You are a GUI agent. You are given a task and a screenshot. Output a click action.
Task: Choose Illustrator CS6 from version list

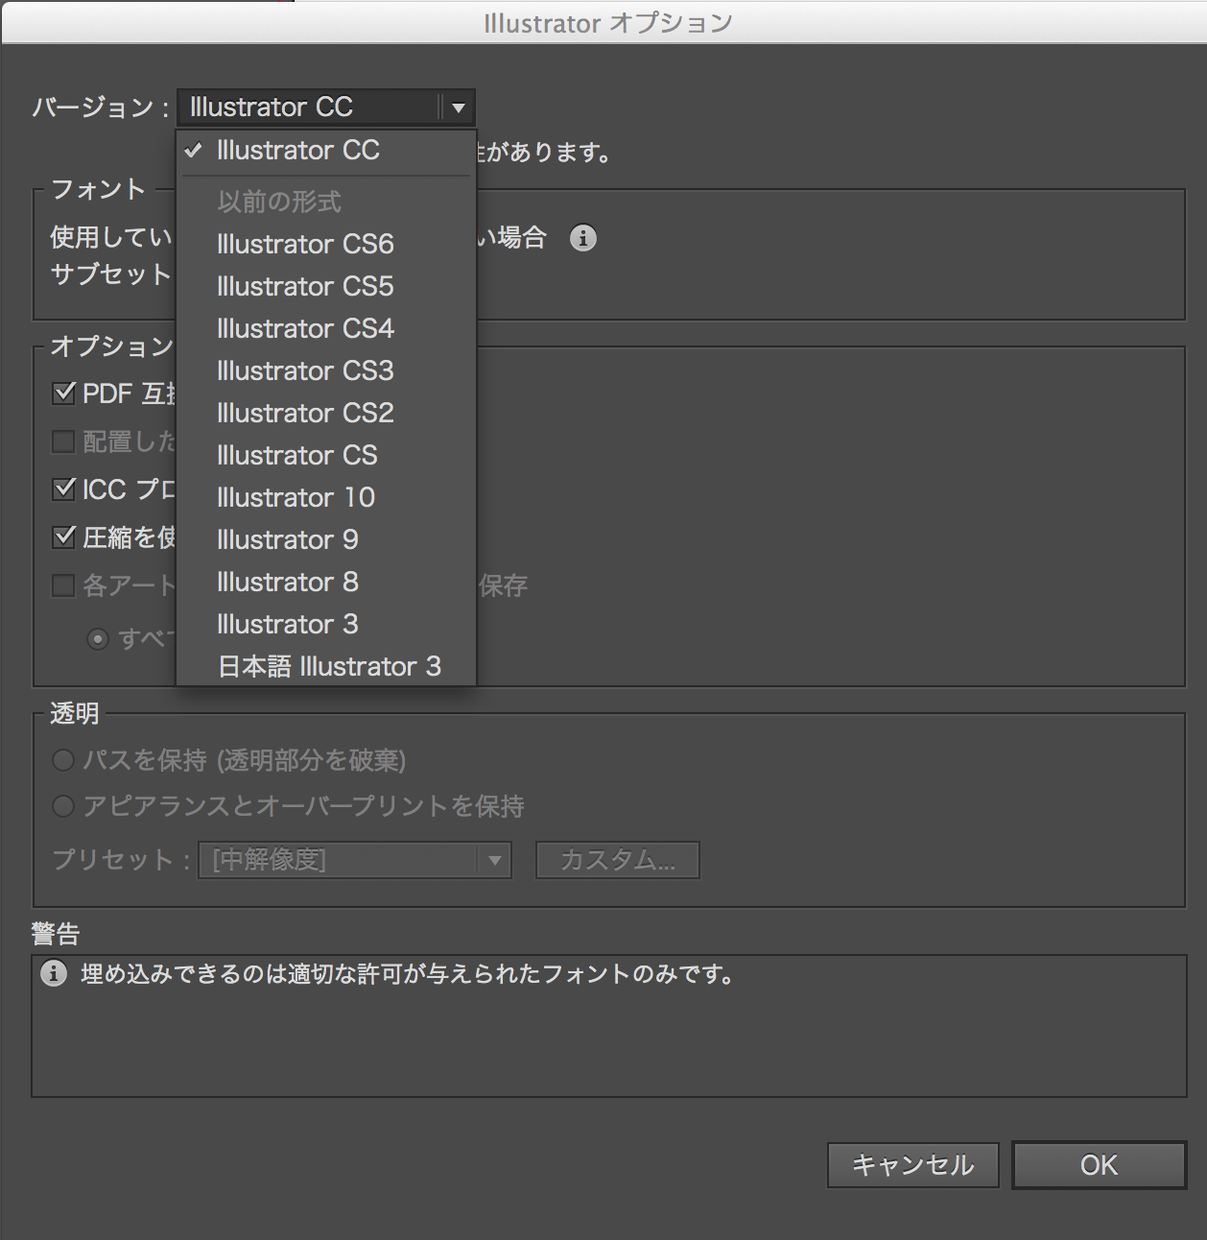point(326,244)
